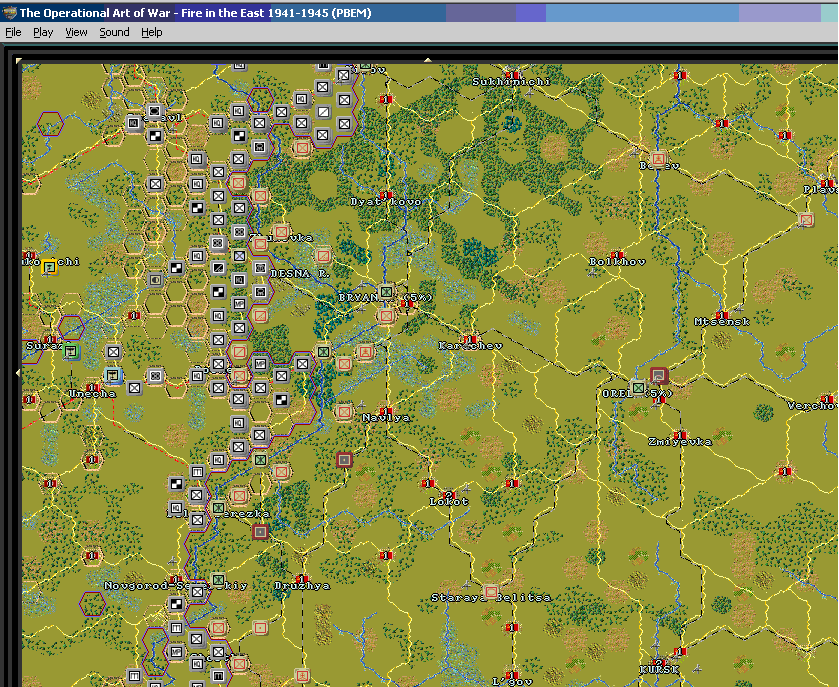This screenshot has width=839, height=687.
Task: Click the KURSK city label
Action: pyautogui.click(x=659, y=669)
